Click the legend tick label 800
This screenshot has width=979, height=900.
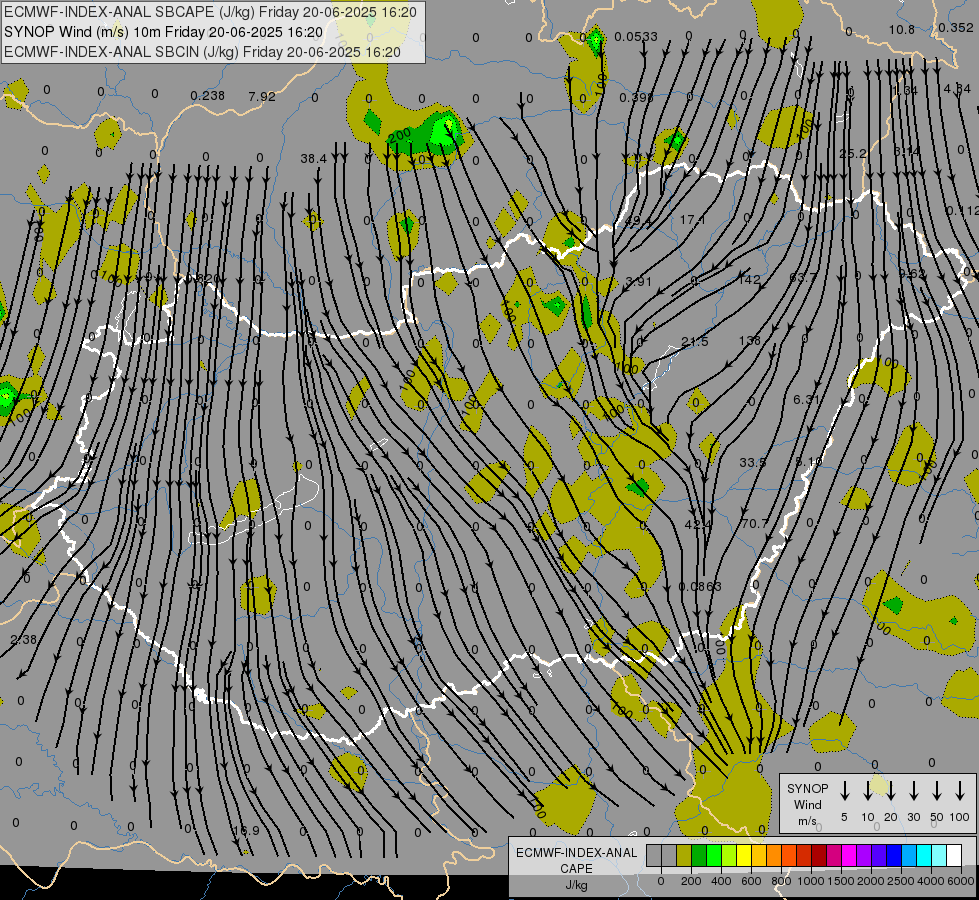pos(781,881)
